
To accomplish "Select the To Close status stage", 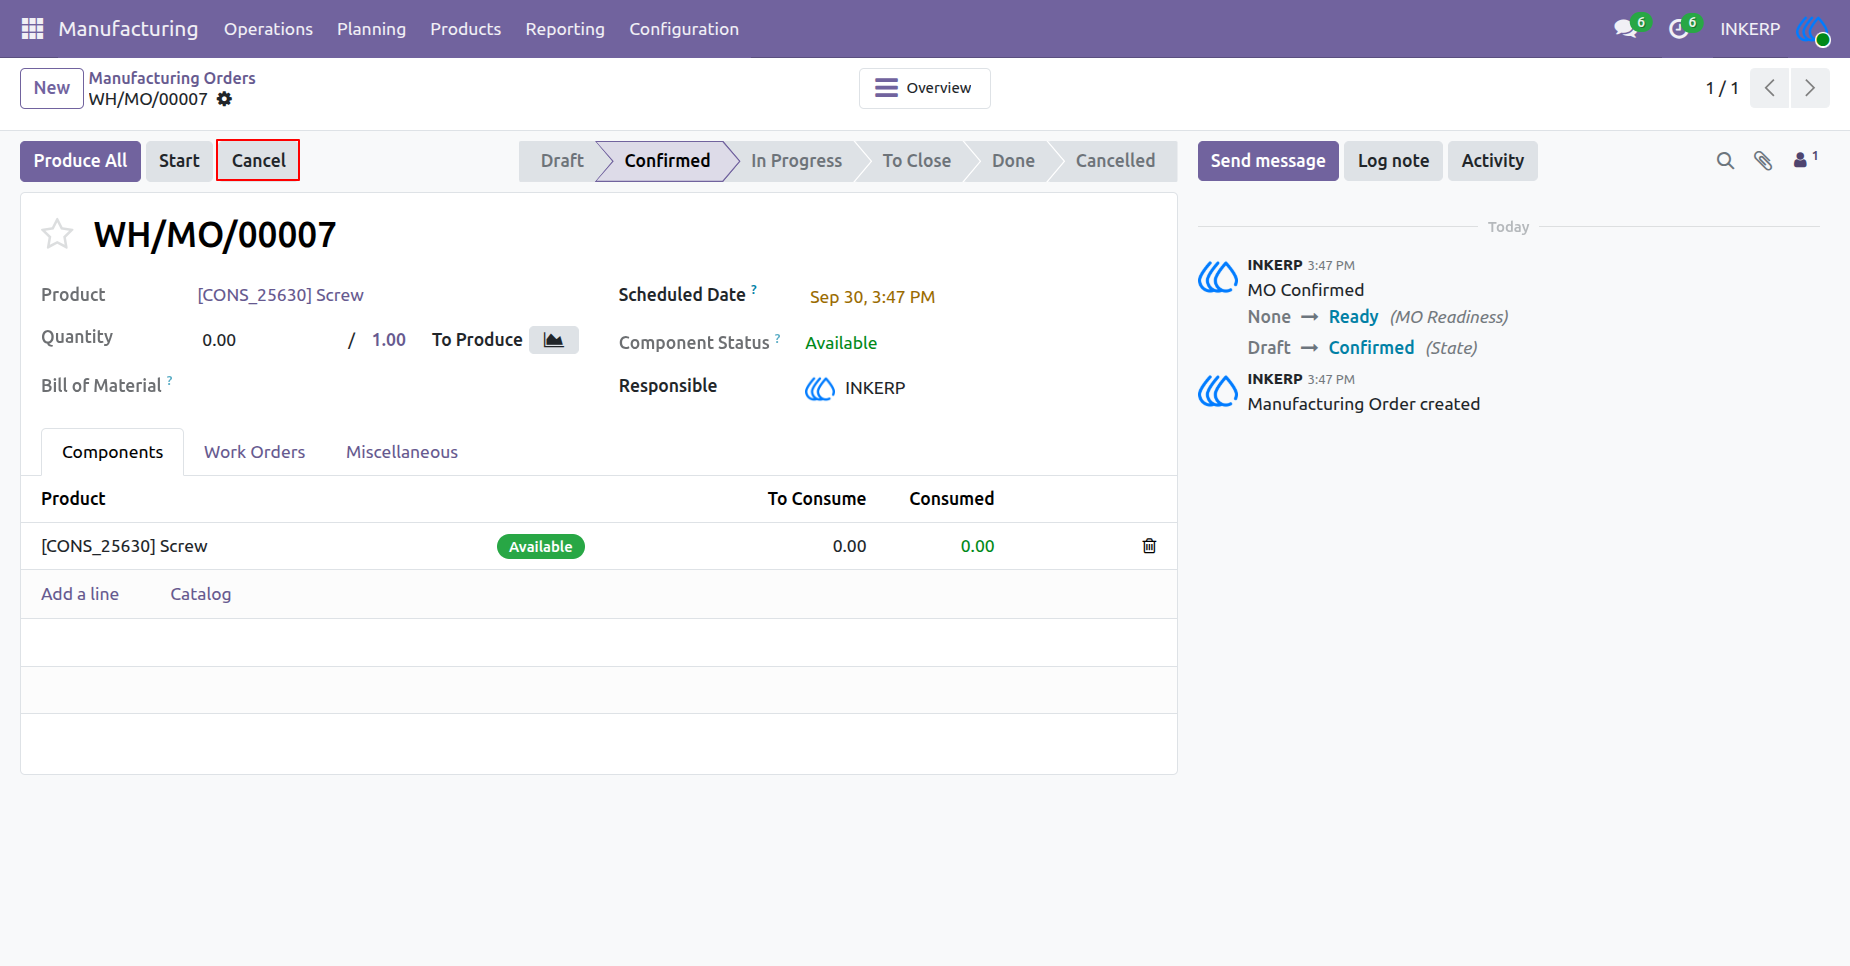I will point(916,161).
